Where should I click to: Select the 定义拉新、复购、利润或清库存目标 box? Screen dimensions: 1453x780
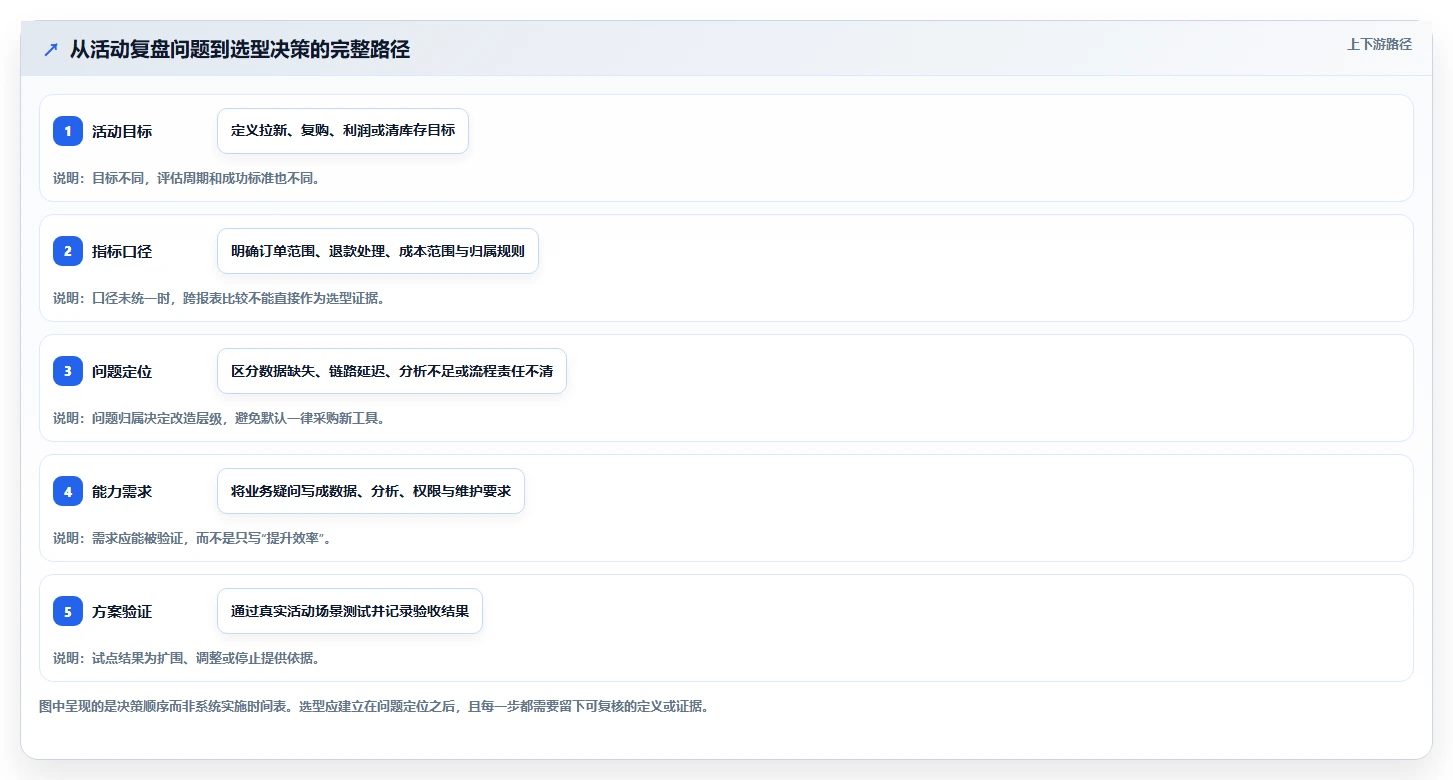click(343, 131)
